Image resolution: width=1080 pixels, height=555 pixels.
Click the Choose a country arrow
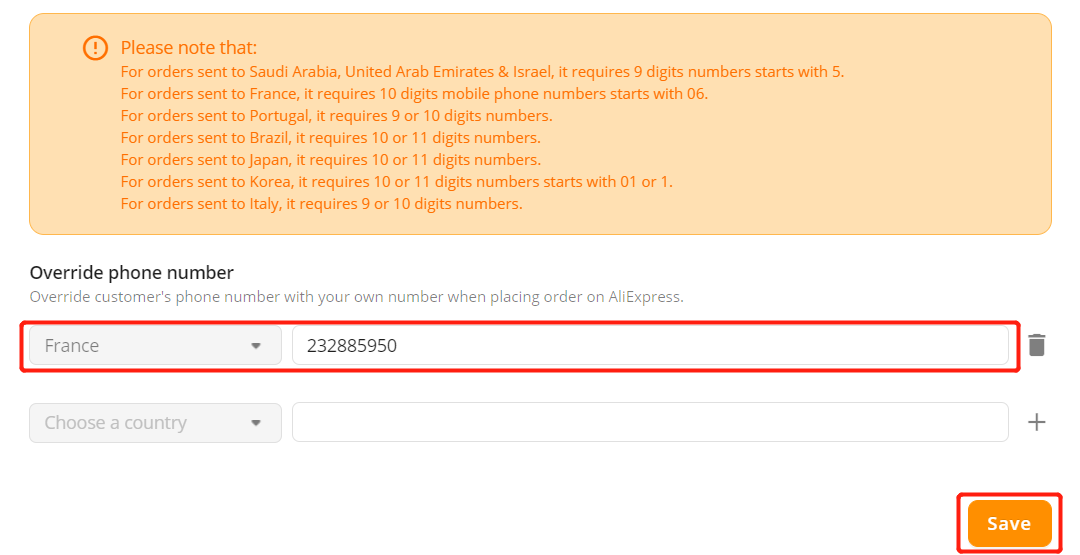tap(256, 423)
